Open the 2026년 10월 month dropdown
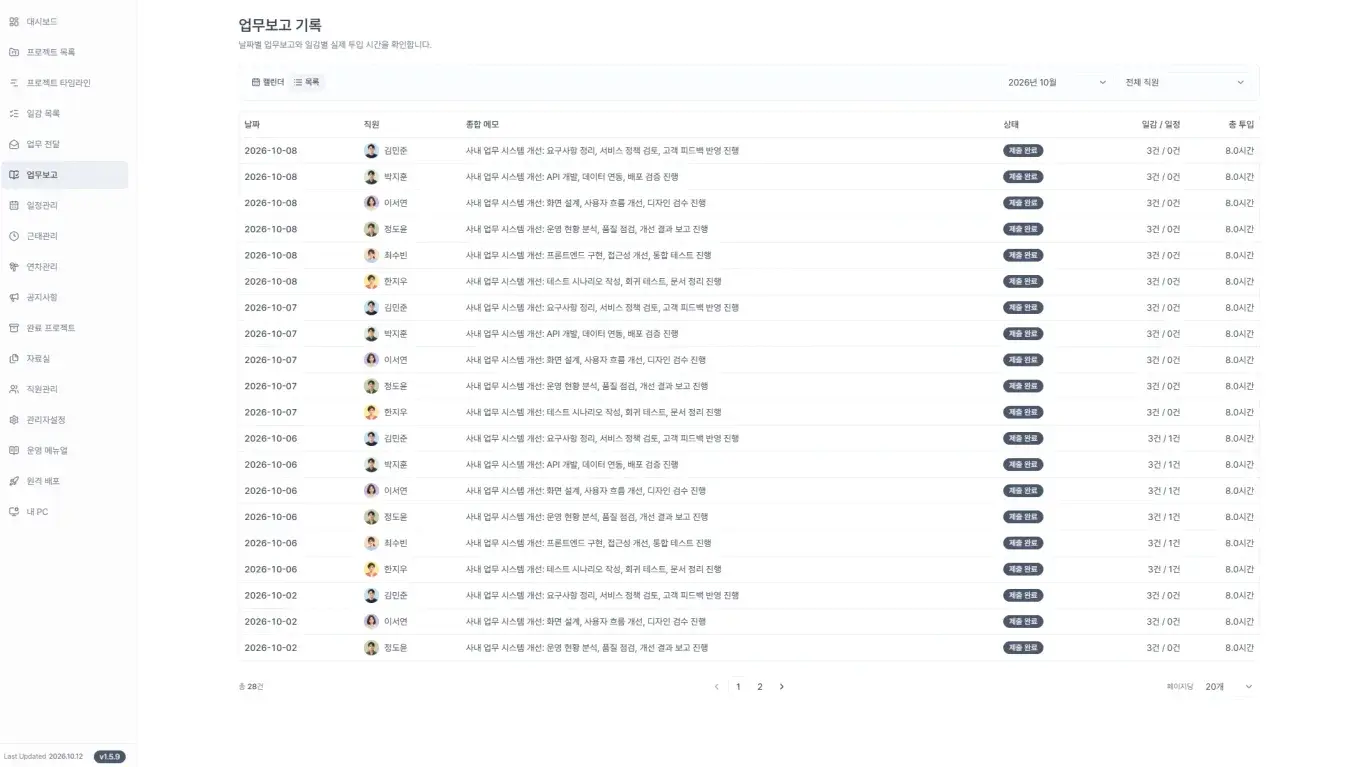The width and height of the screenshot is (1360, 767). [x=1057, y=82]
